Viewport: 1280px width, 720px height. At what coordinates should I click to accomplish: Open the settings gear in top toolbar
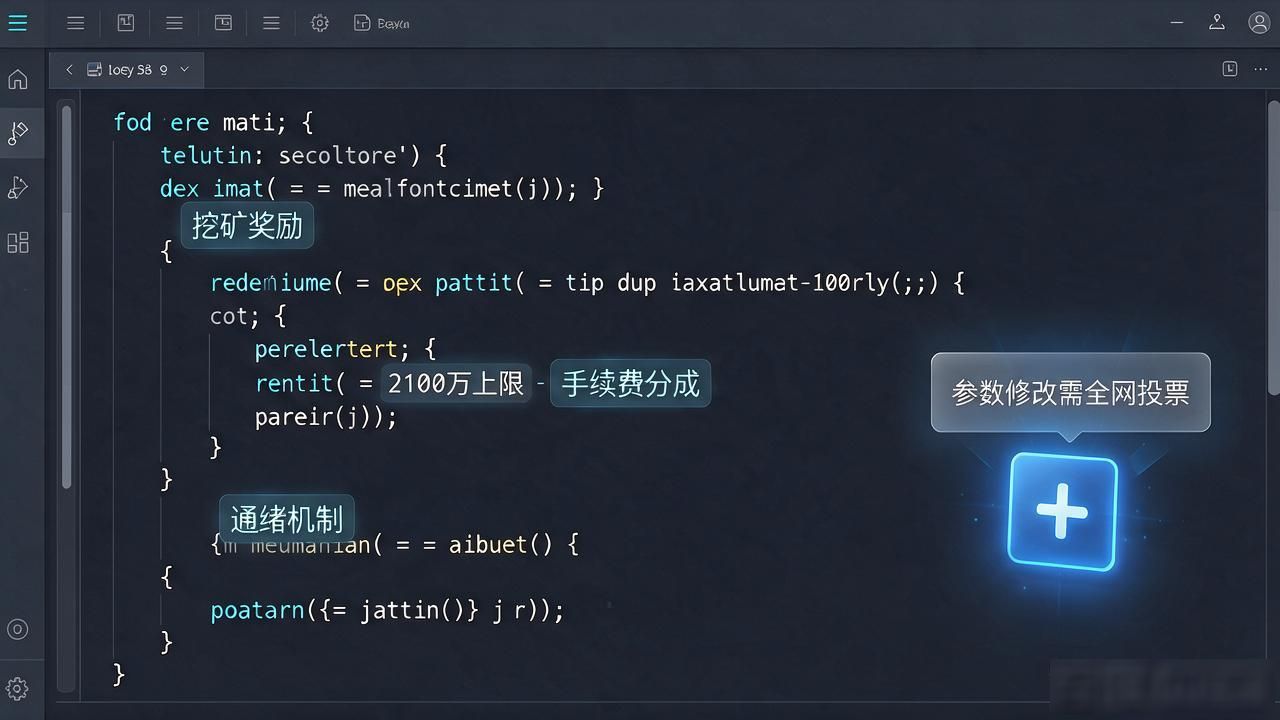(320, 22)
